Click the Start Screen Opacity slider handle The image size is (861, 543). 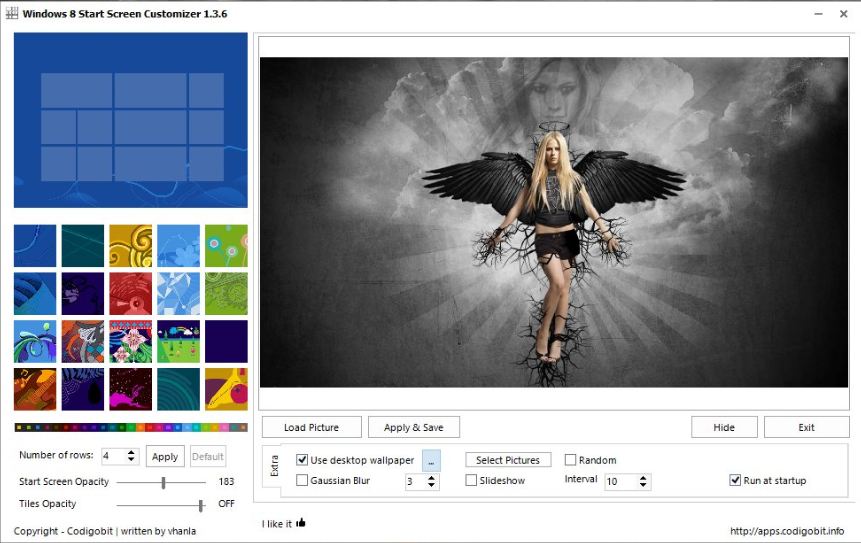(163, 482)
